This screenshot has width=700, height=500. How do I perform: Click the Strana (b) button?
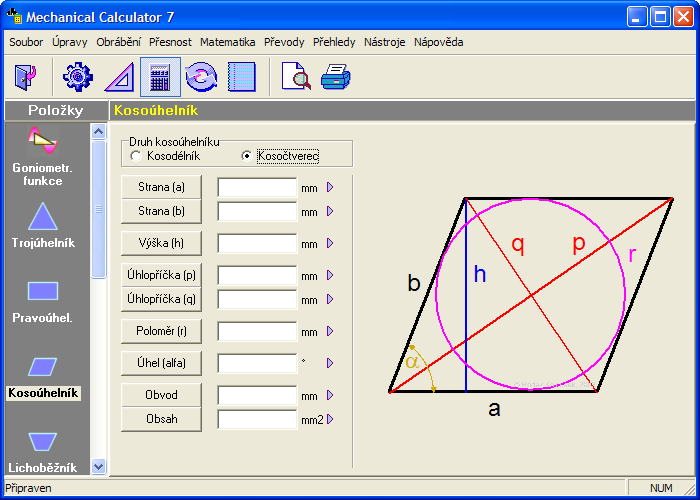pyautogui.click(x=161, y=211)
